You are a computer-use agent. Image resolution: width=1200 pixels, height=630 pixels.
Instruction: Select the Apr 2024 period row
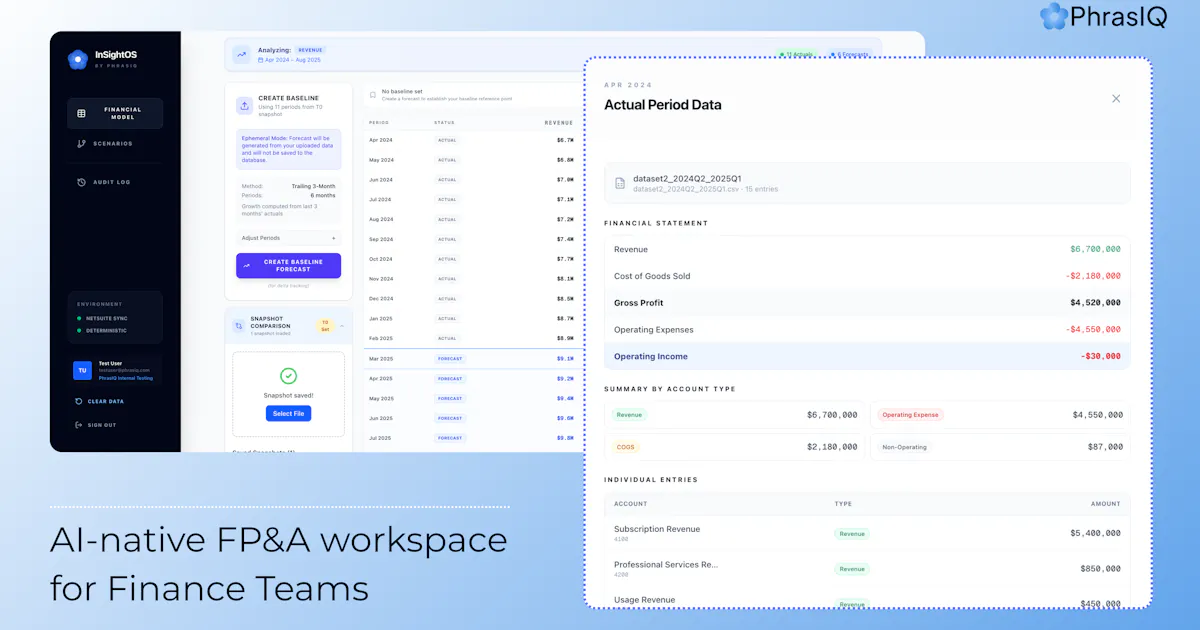tap(474, 140)
